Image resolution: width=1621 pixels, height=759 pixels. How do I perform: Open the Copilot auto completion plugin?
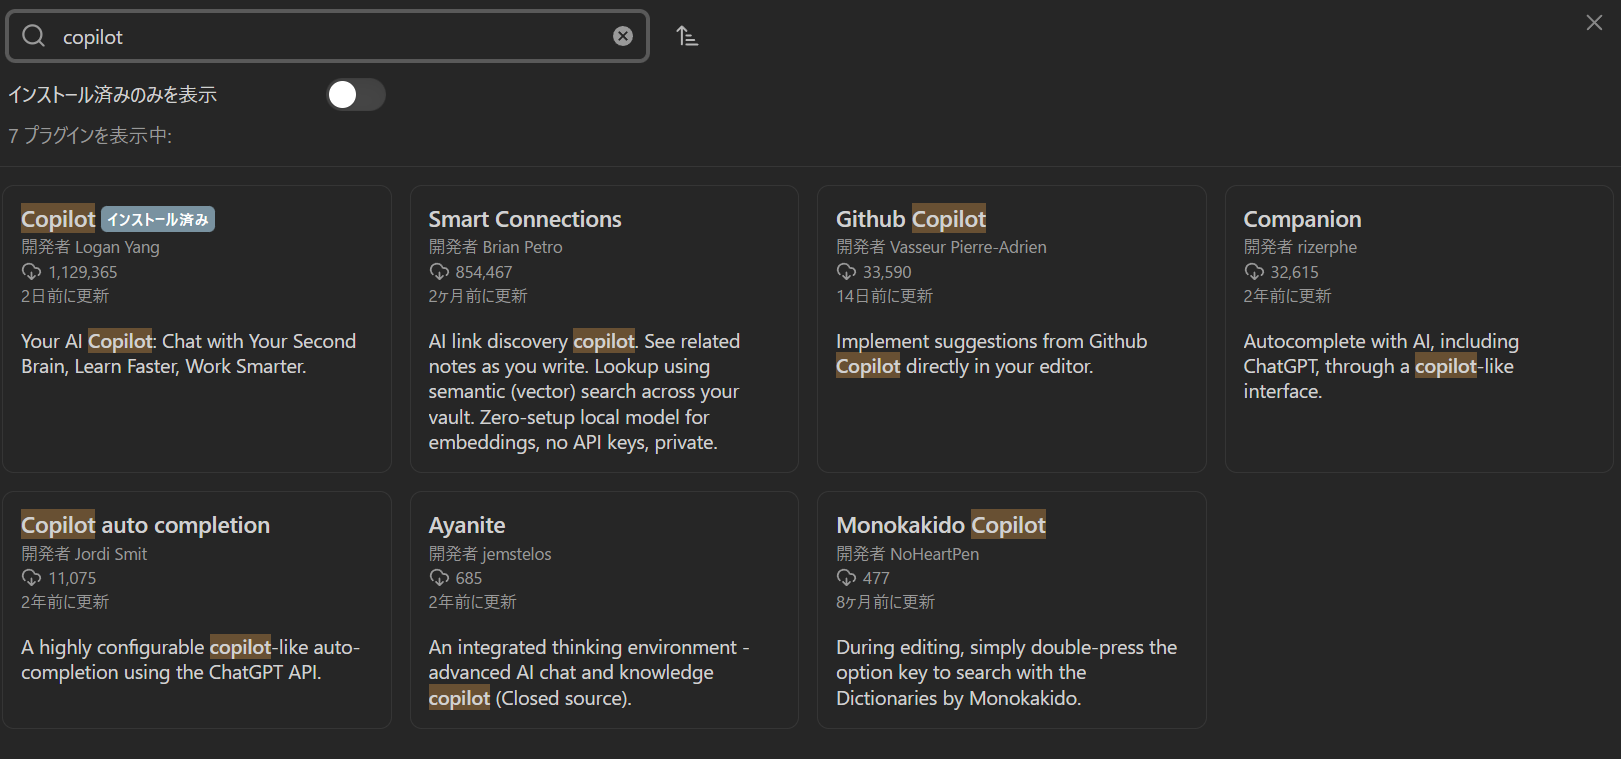click(197, 610)
